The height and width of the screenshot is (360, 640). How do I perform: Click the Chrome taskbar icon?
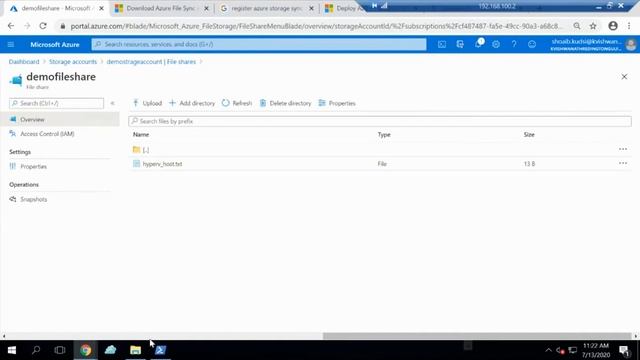tap(86, 350)
